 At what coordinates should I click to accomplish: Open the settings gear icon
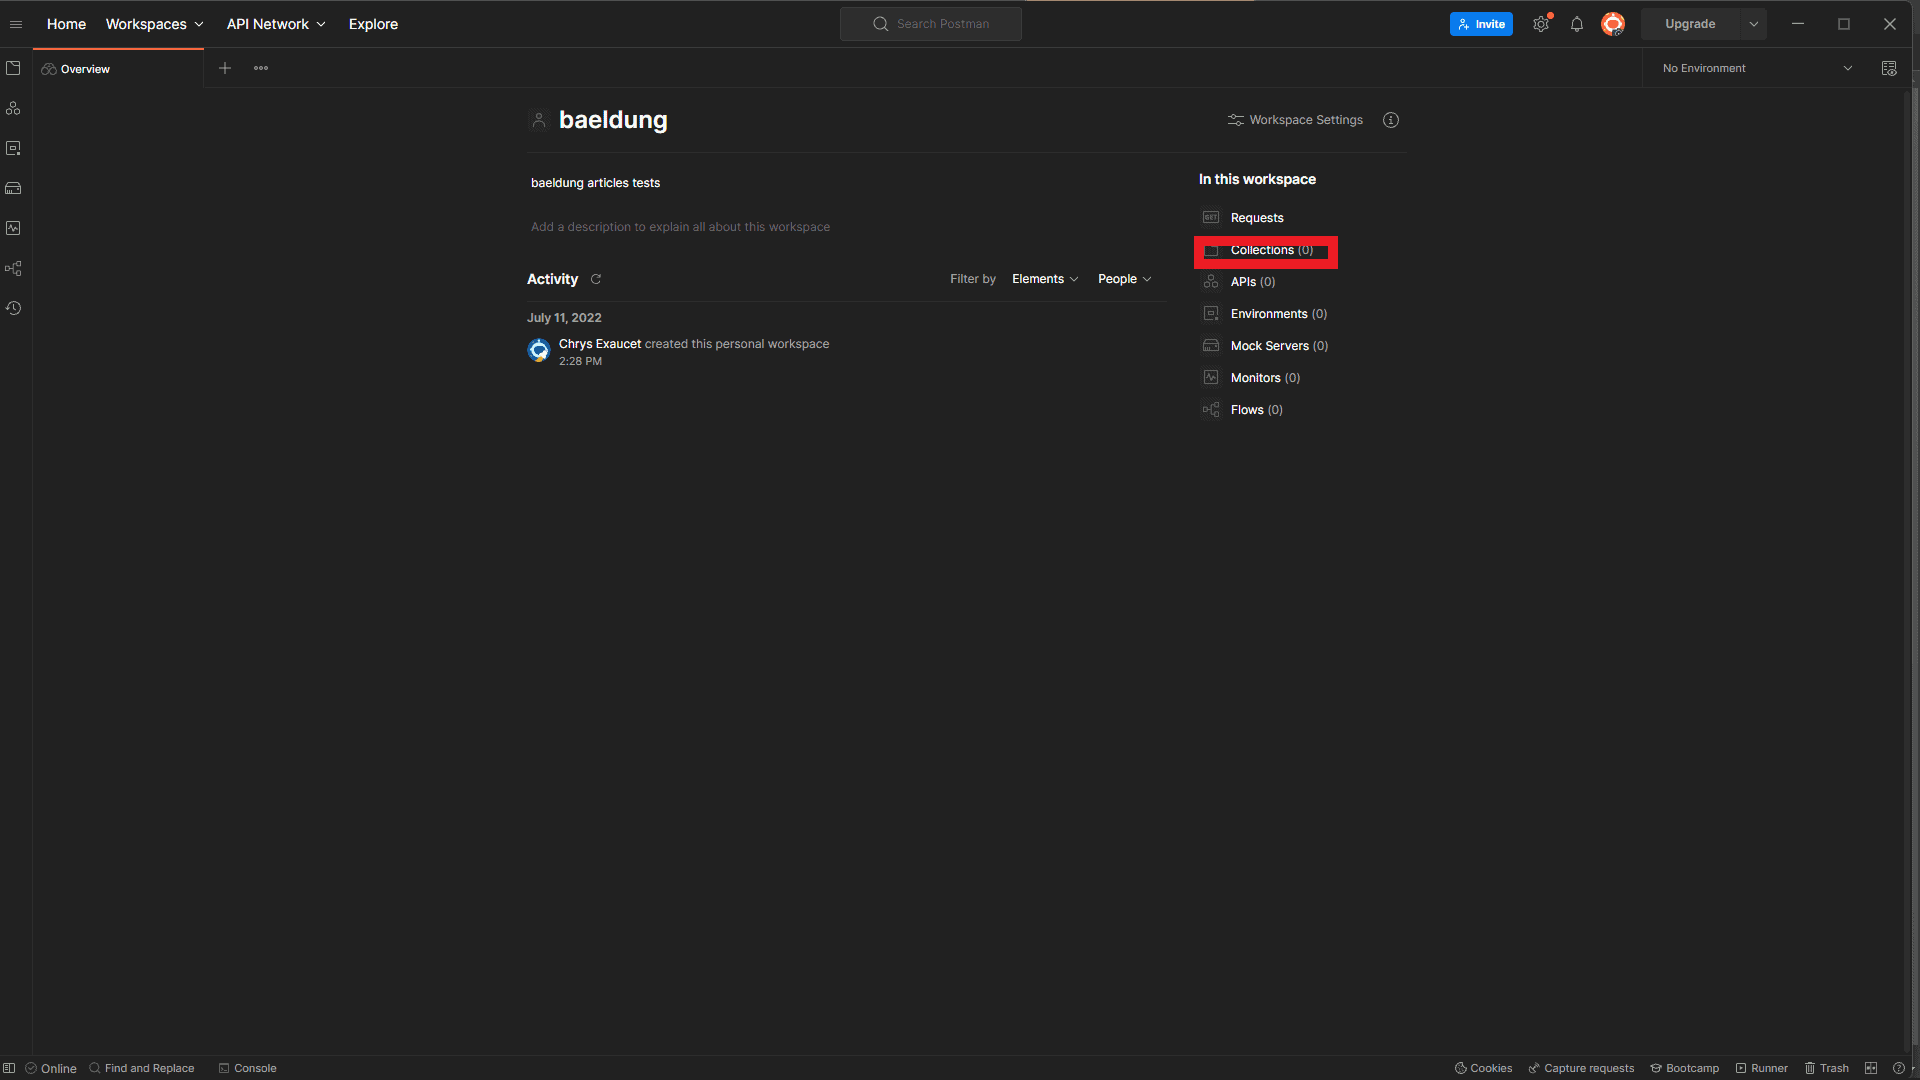pyautogui.click(x=1541, y=24)
